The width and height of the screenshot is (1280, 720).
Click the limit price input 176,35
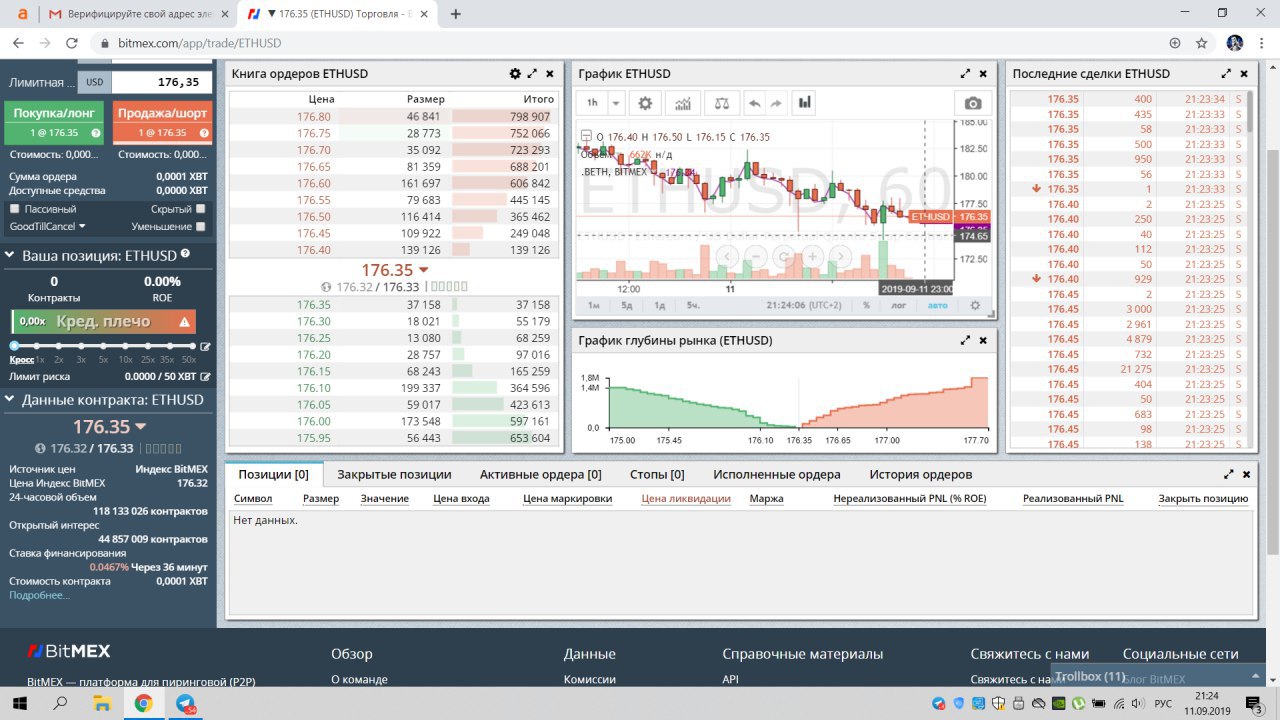(x=162, y=83)
